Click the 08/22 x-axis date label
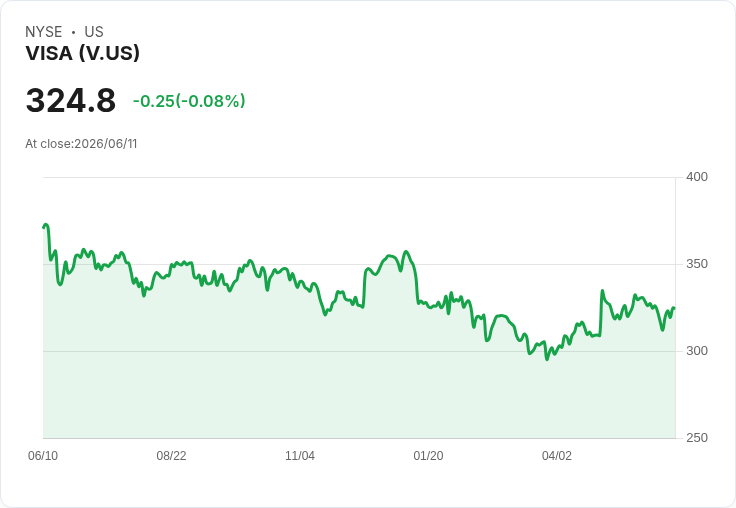The width and height of the screenshot is (736, 508). (171, 456)
